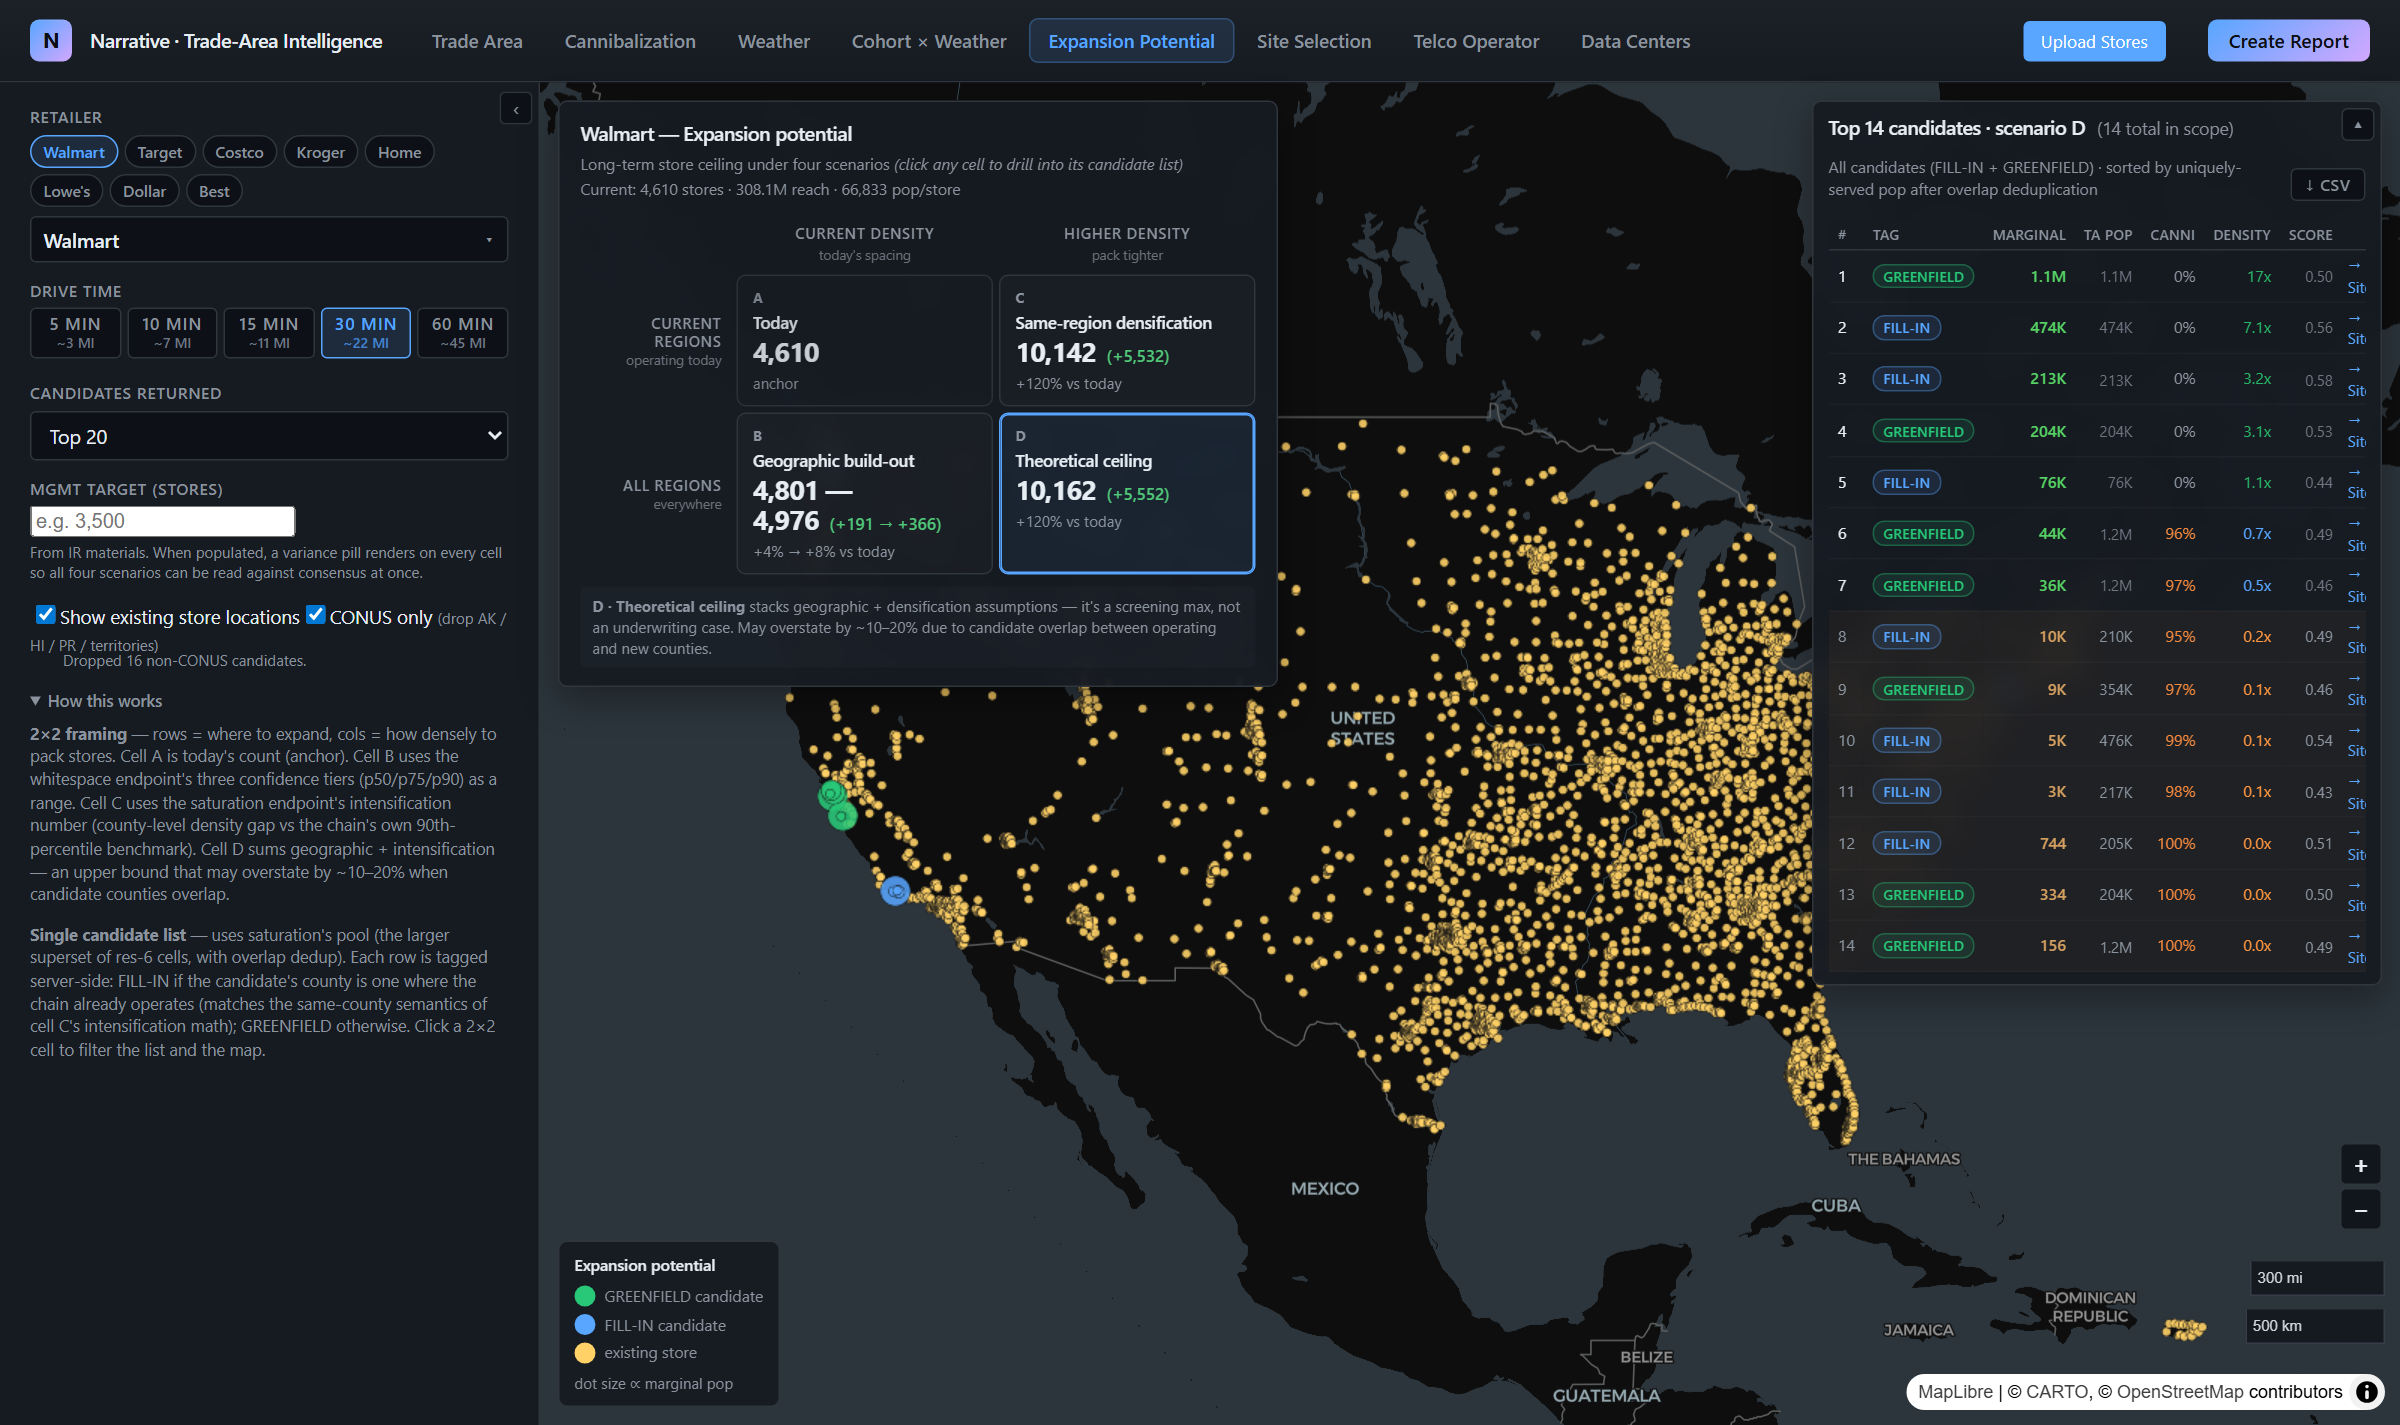Open the Site arrow link for candidate 10

point(2356,741)
